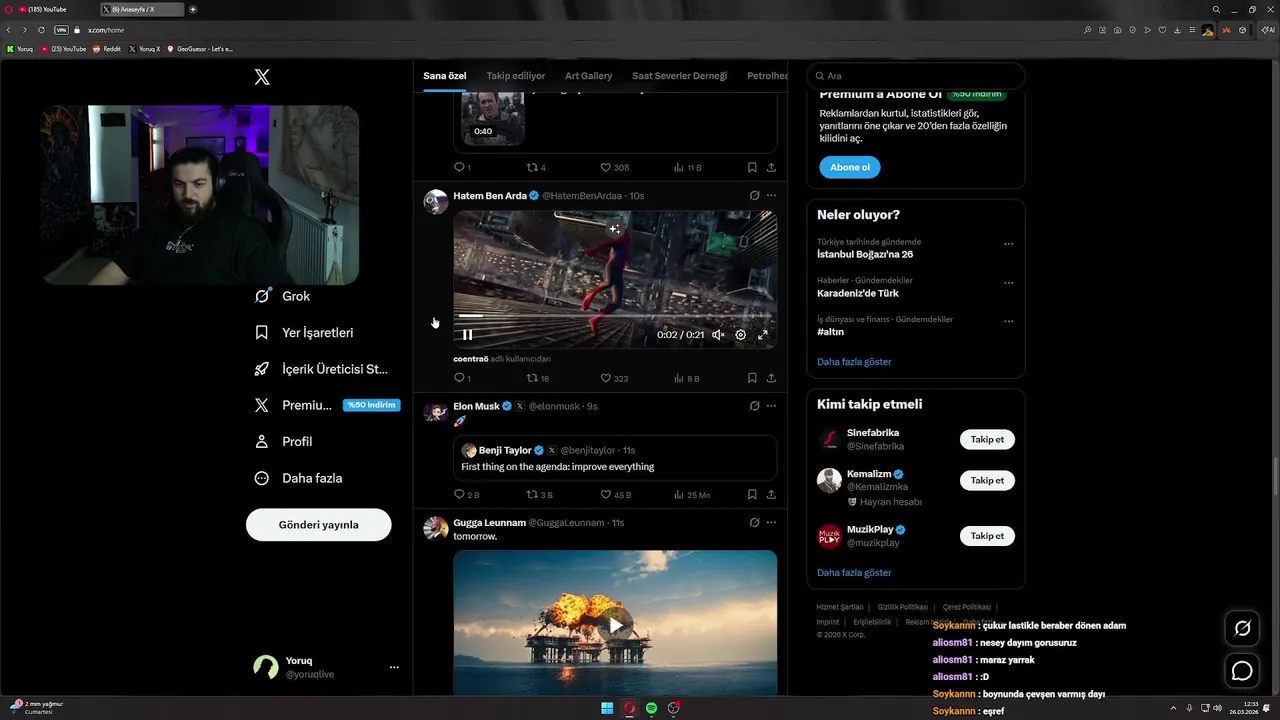1280x720 pixels.
Task: Unmute the Spider-Man video
Action: point(718,335)
